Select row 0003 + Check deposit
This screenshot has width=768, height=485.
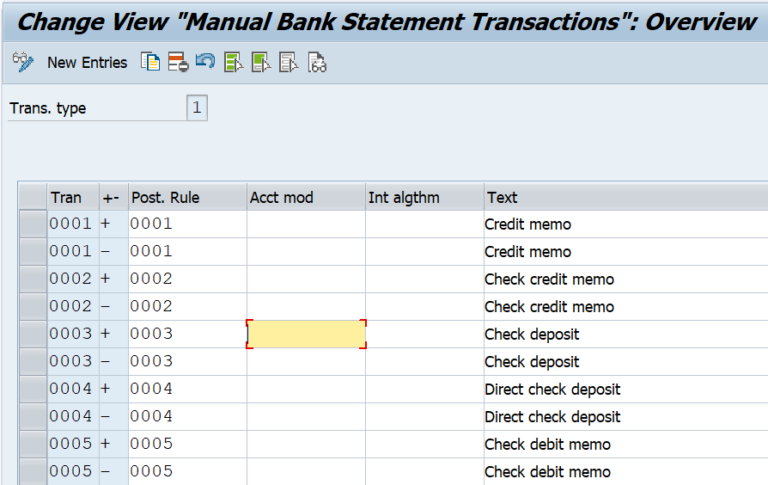point(33,334)
